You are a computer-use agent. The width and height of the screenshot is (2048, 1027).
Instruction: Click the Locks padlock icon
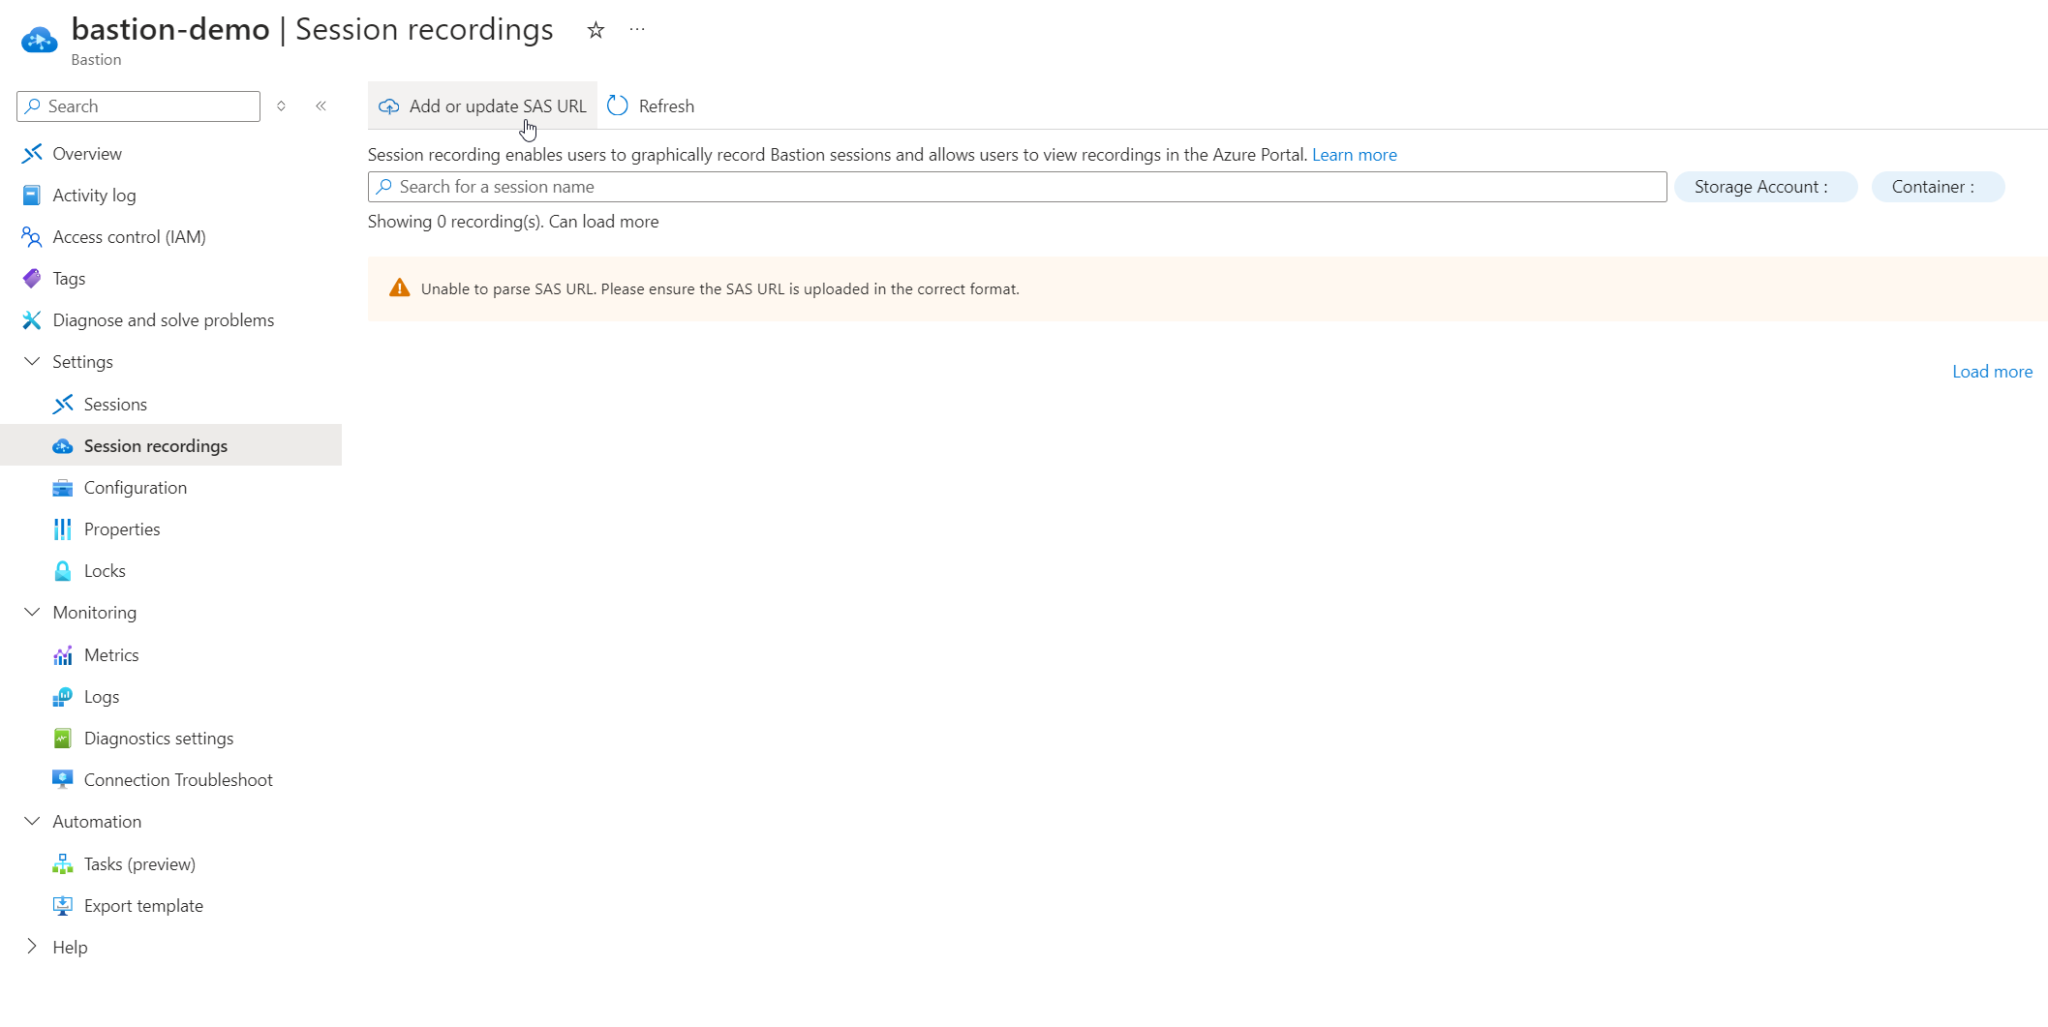click(x=63, y=570)
